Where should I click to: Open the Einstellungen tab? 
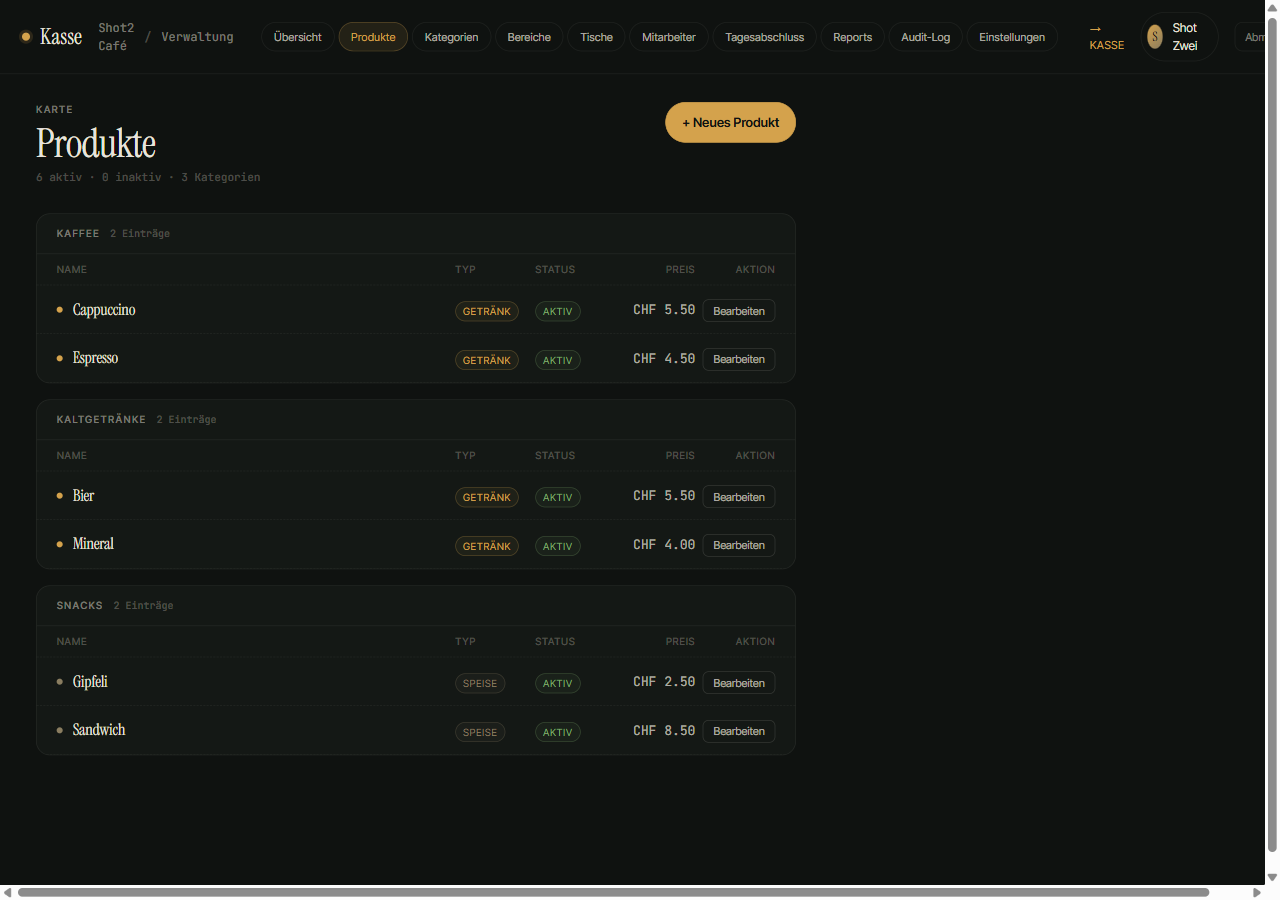[x=1012, y=37]
